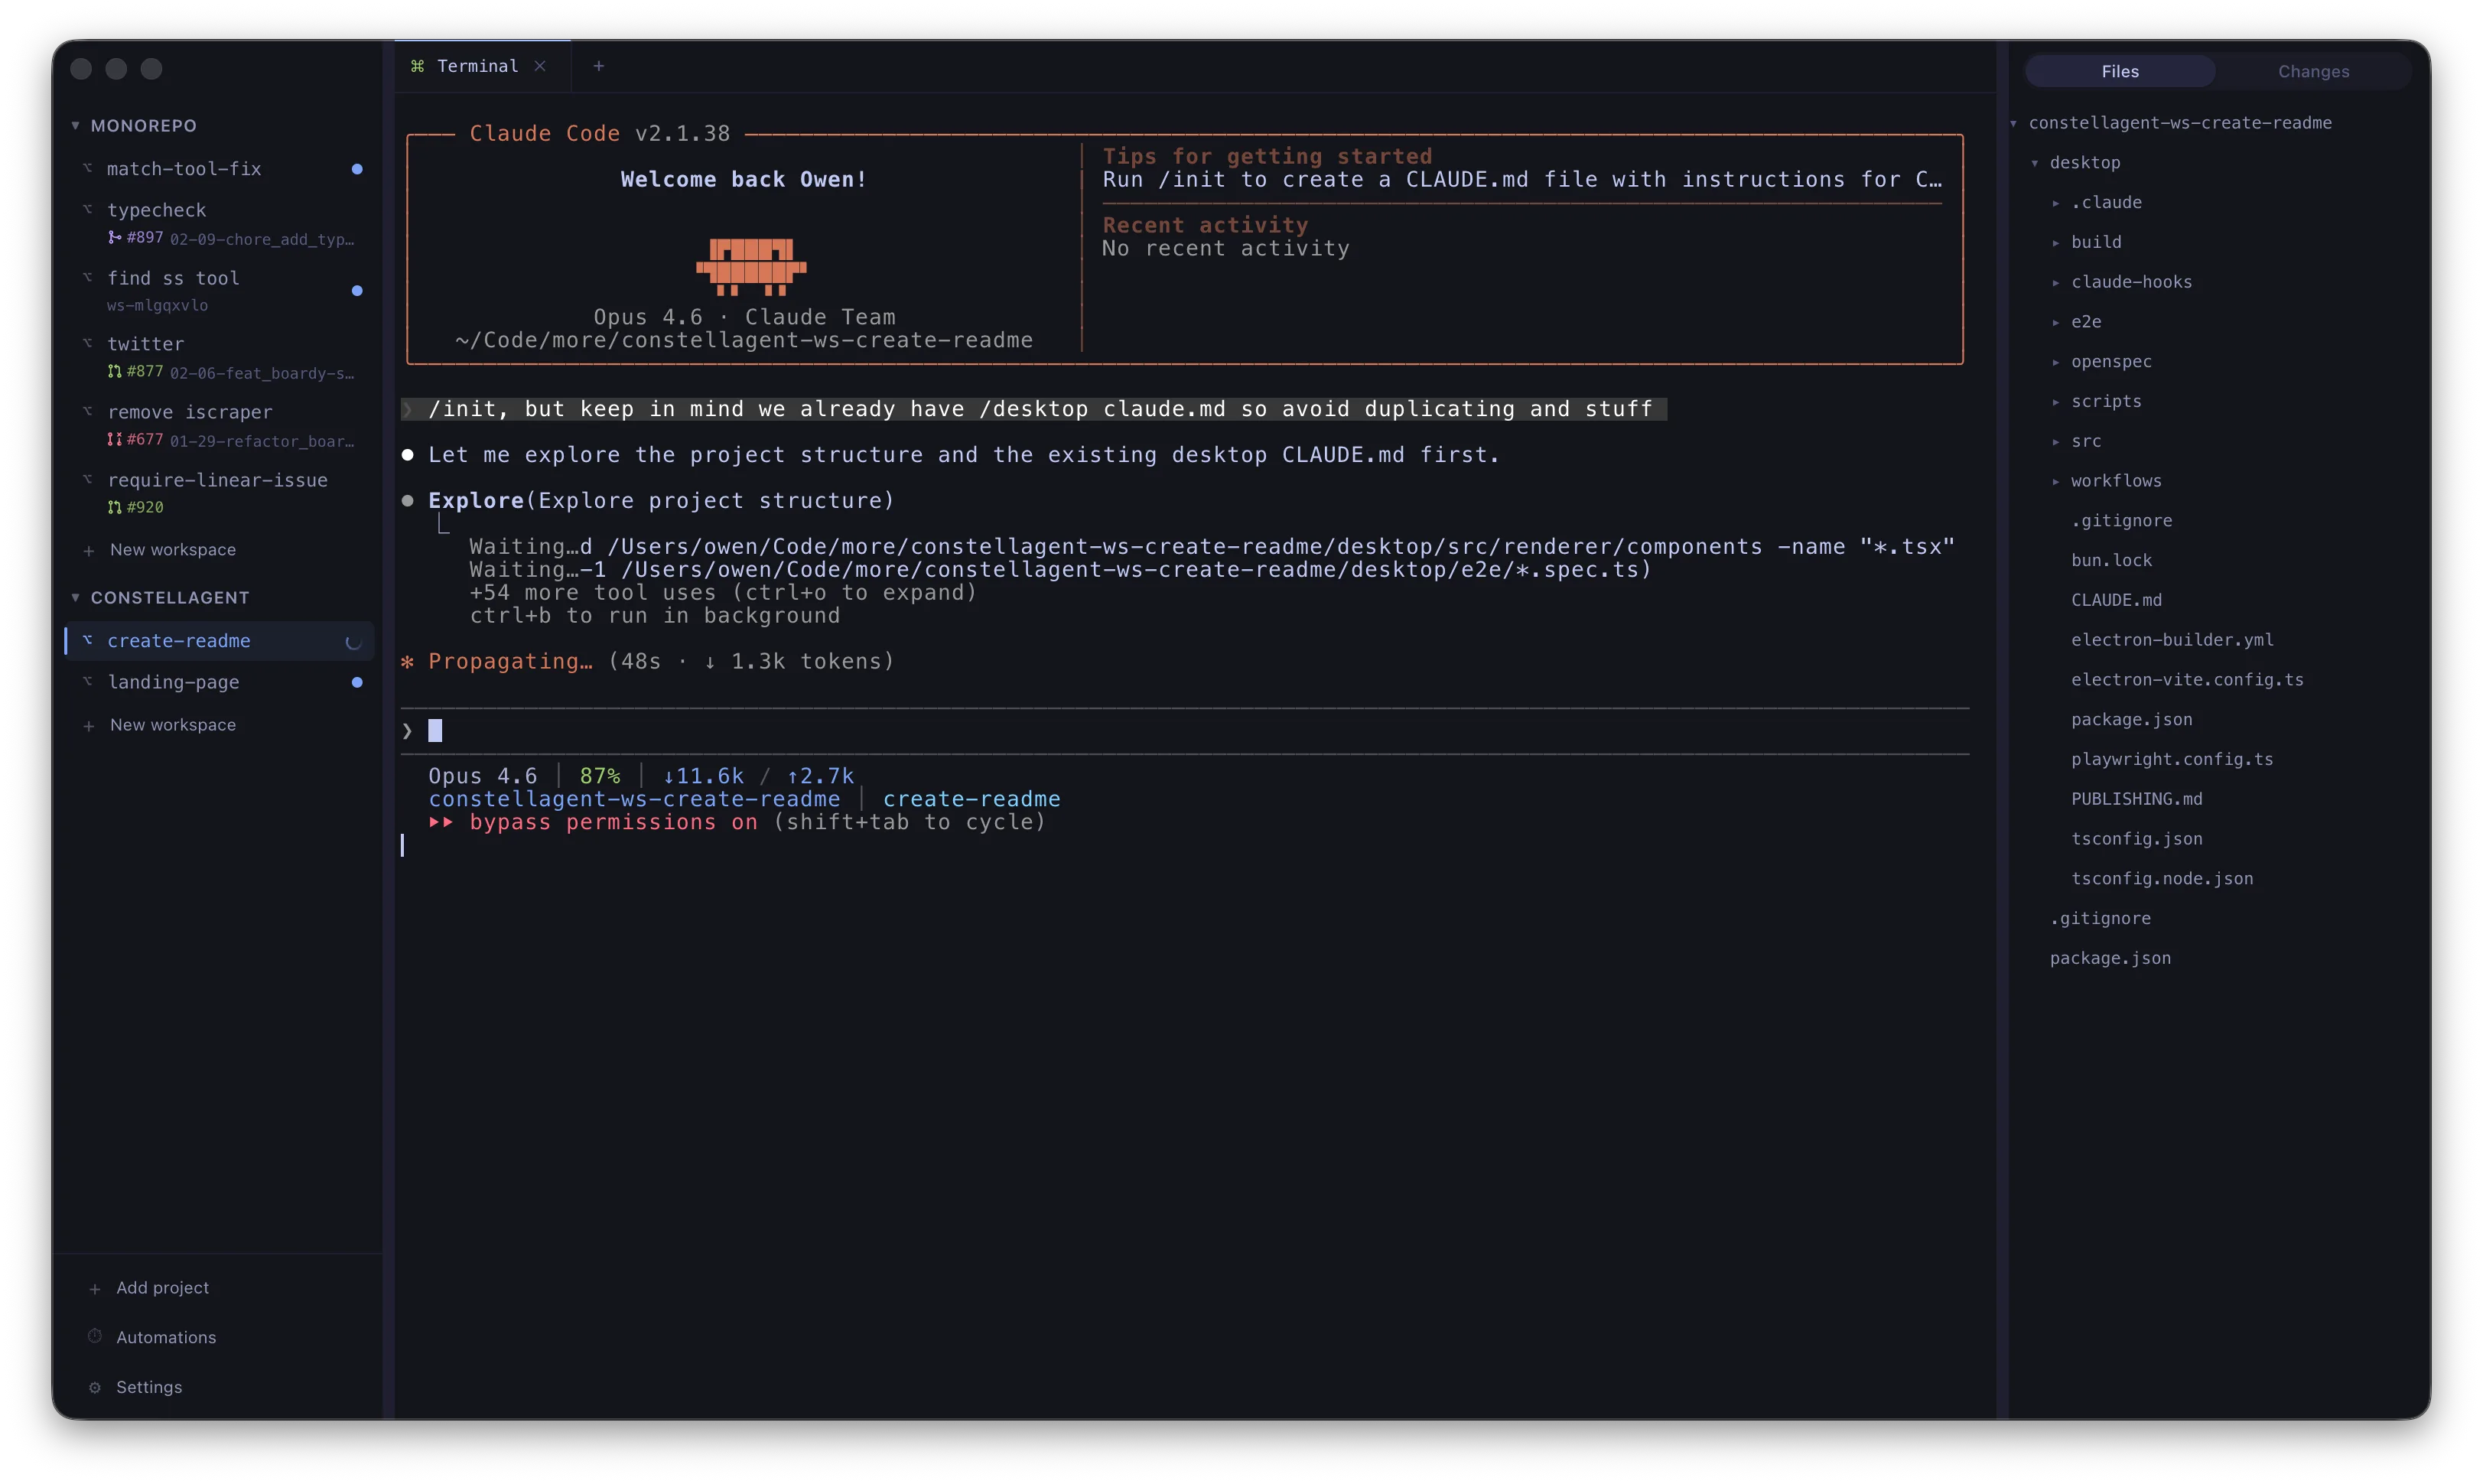Open root-level .gitignore file
The image size is (2483, 1484).
[x=2100, y=919]
